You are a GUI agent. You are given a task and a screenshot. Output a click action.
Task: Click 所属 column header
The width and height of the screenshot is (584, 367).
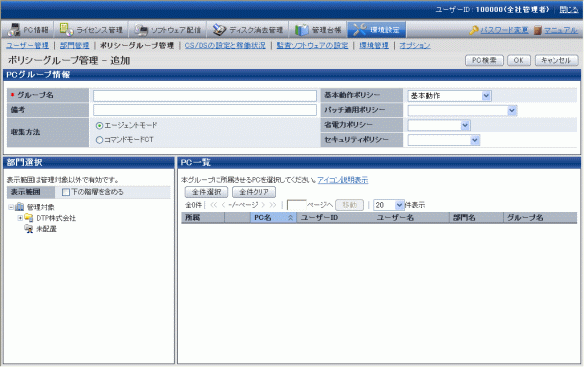point(203,218)
